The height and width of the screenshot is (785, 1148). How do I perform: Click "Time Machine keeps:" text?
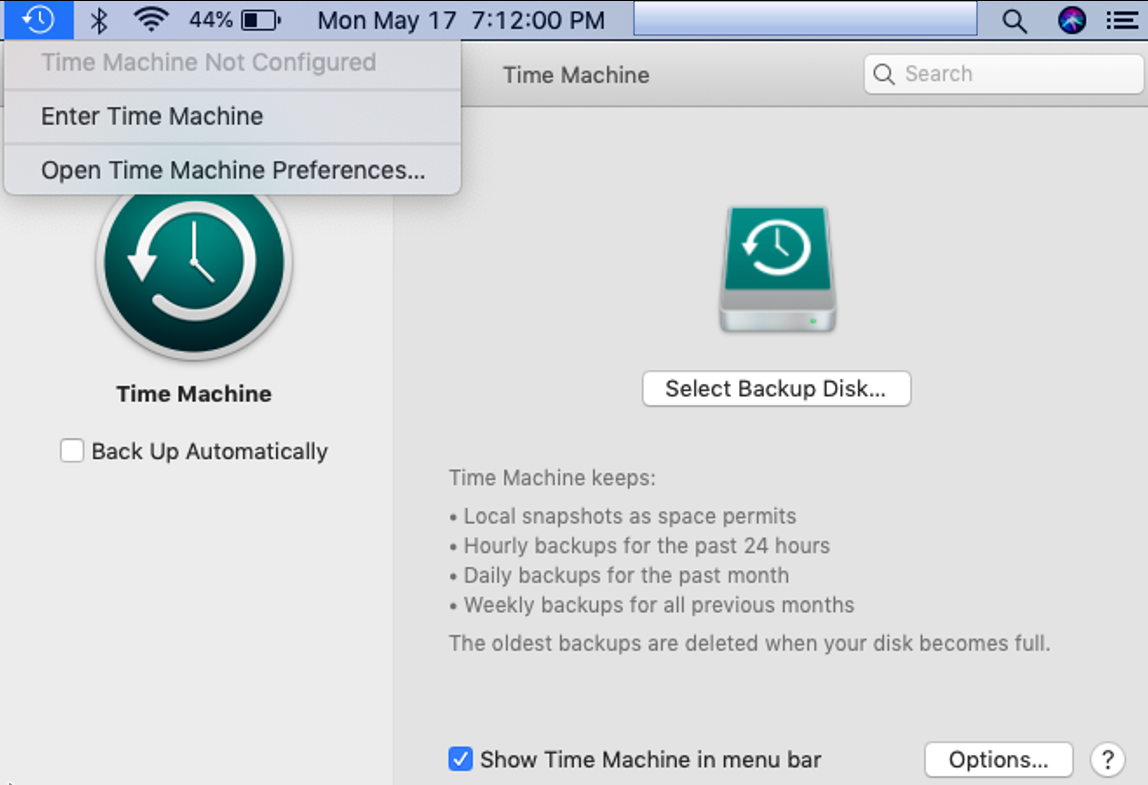(552, 477)
